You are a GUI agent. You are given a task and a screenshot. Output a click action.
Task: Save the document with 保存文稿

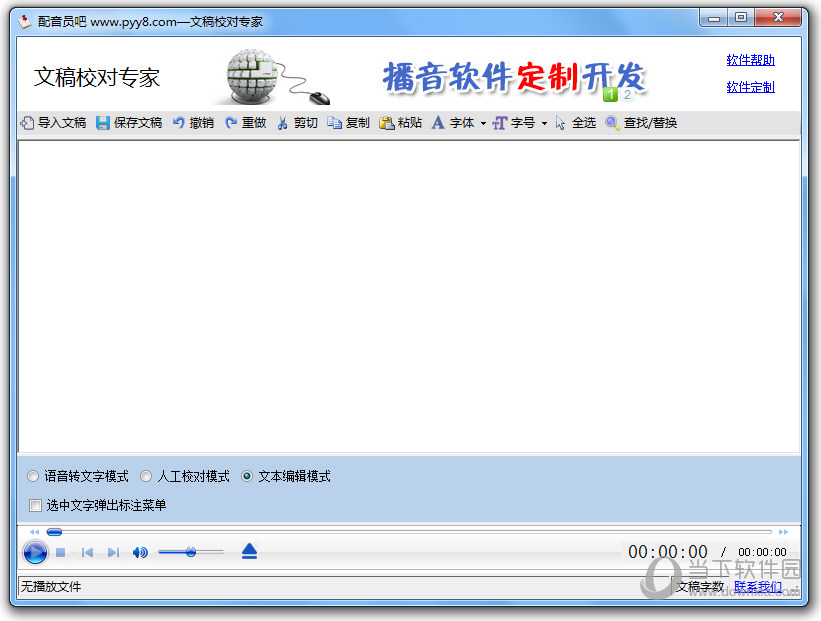(129, 123)
